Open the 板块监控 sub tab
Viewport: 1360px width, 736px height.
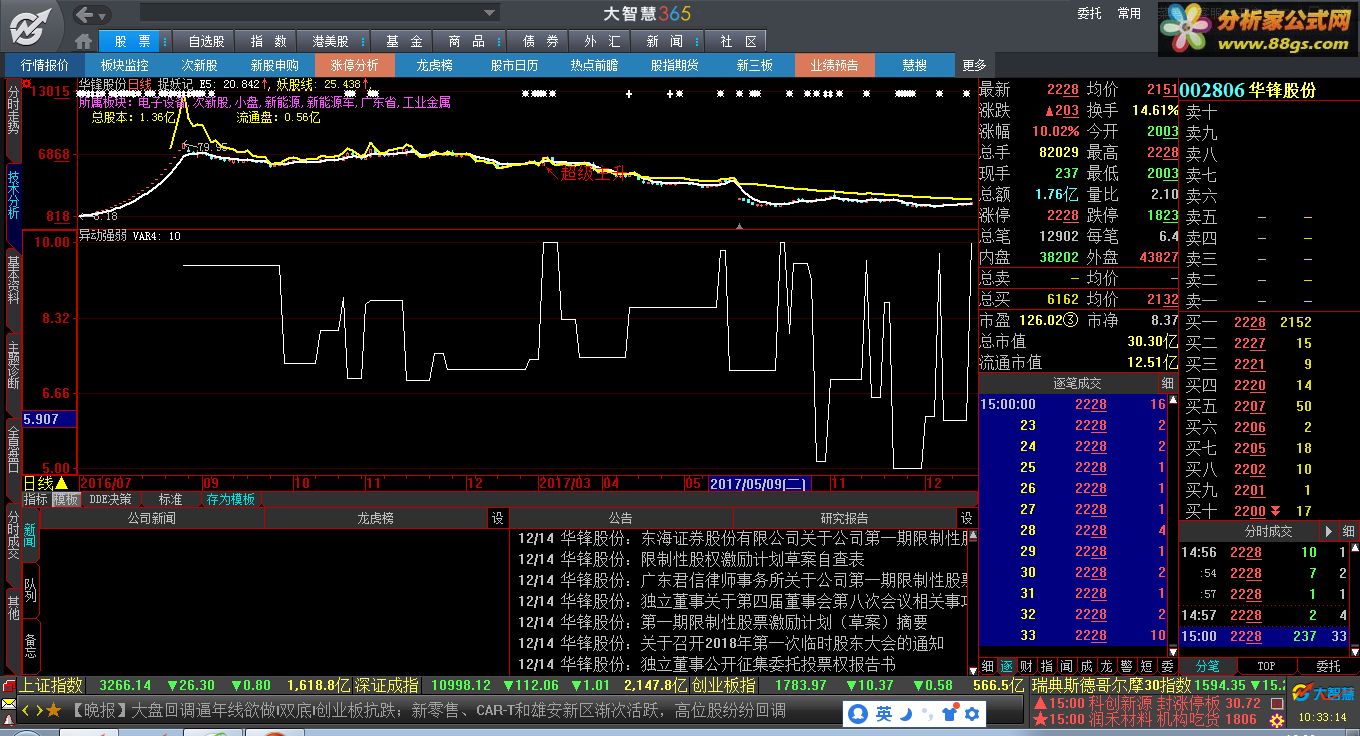125,65
